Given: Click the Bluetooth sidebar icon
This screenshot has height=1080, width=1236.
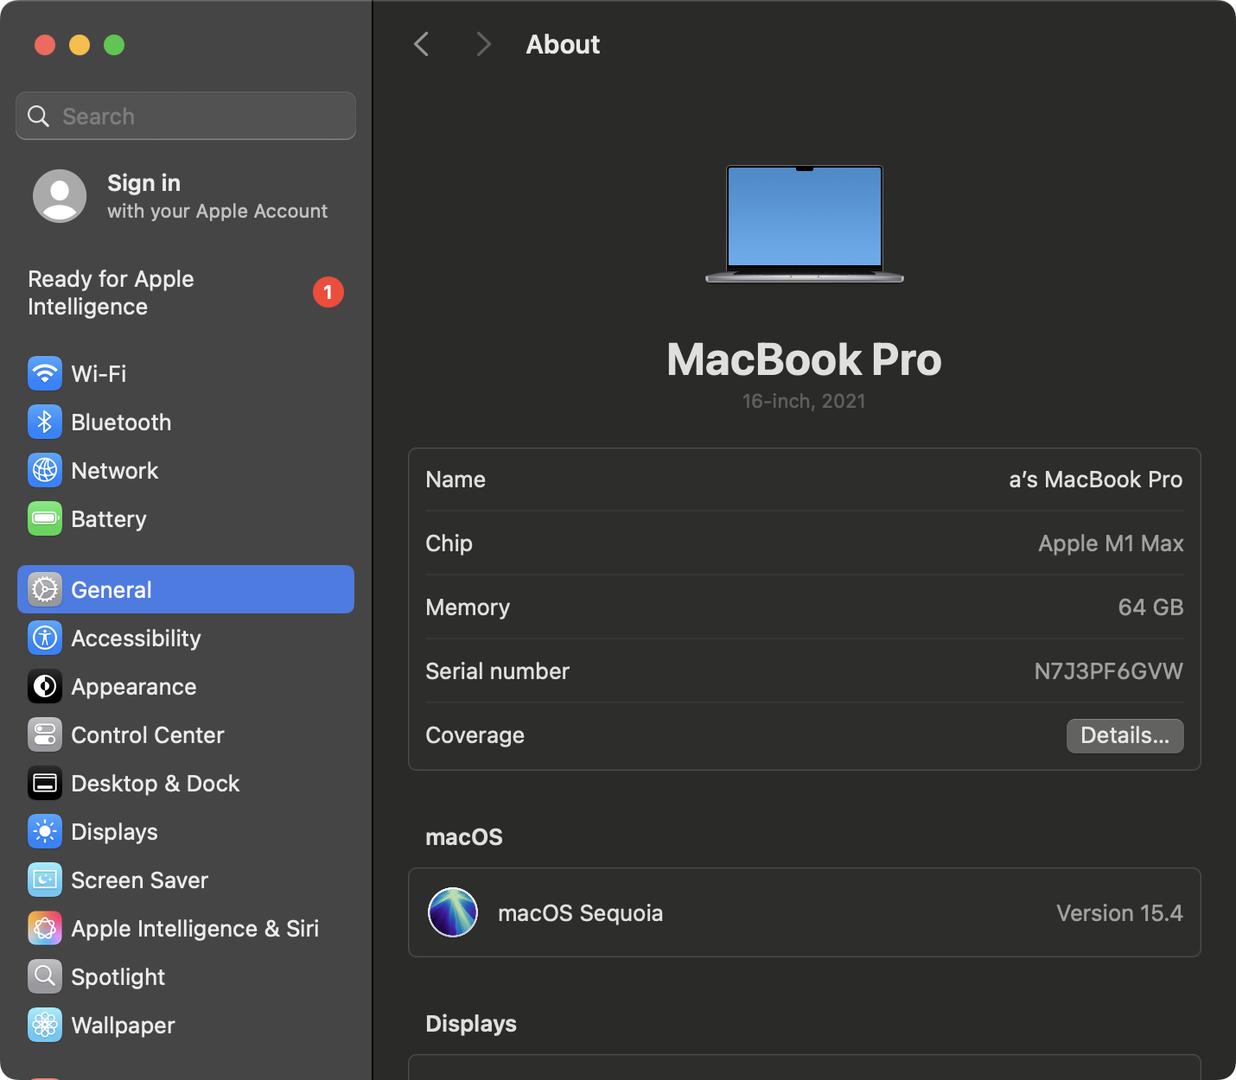Looking at the screenshot, I should click(x=44, y=422).
